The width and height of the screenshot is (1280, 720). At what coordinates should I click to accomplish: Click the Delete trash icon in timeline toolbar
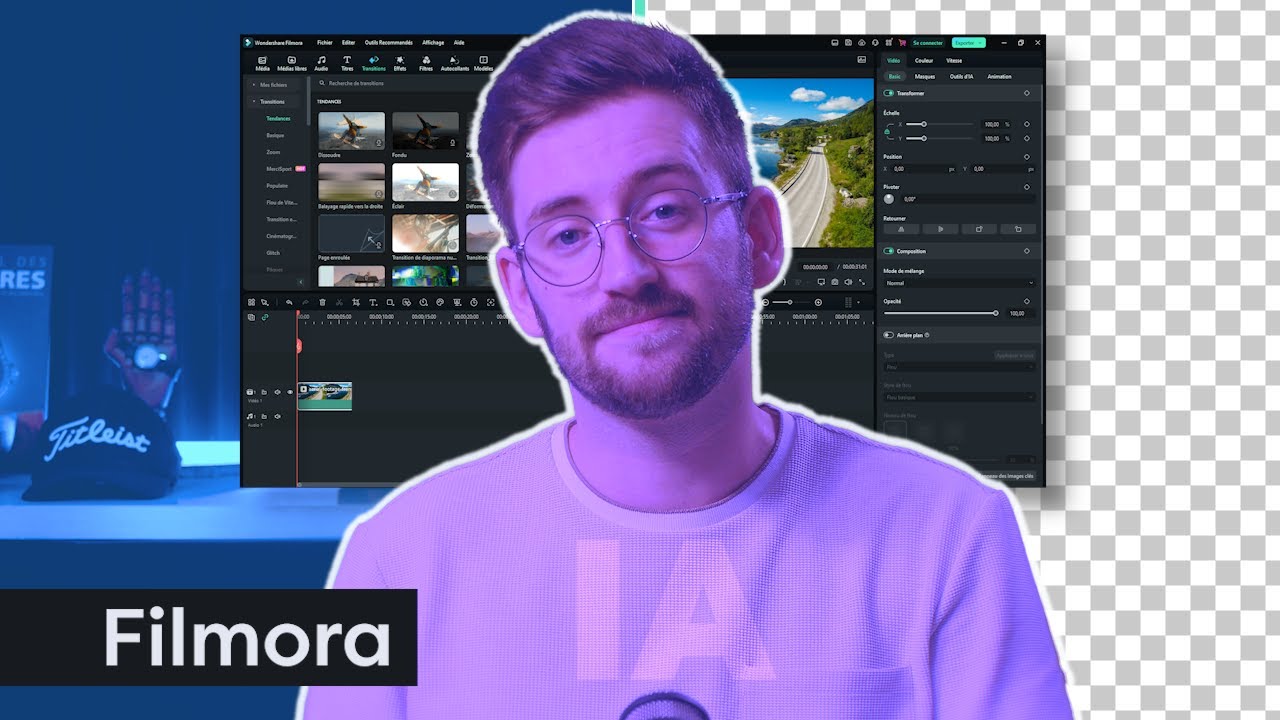point(322,302)
